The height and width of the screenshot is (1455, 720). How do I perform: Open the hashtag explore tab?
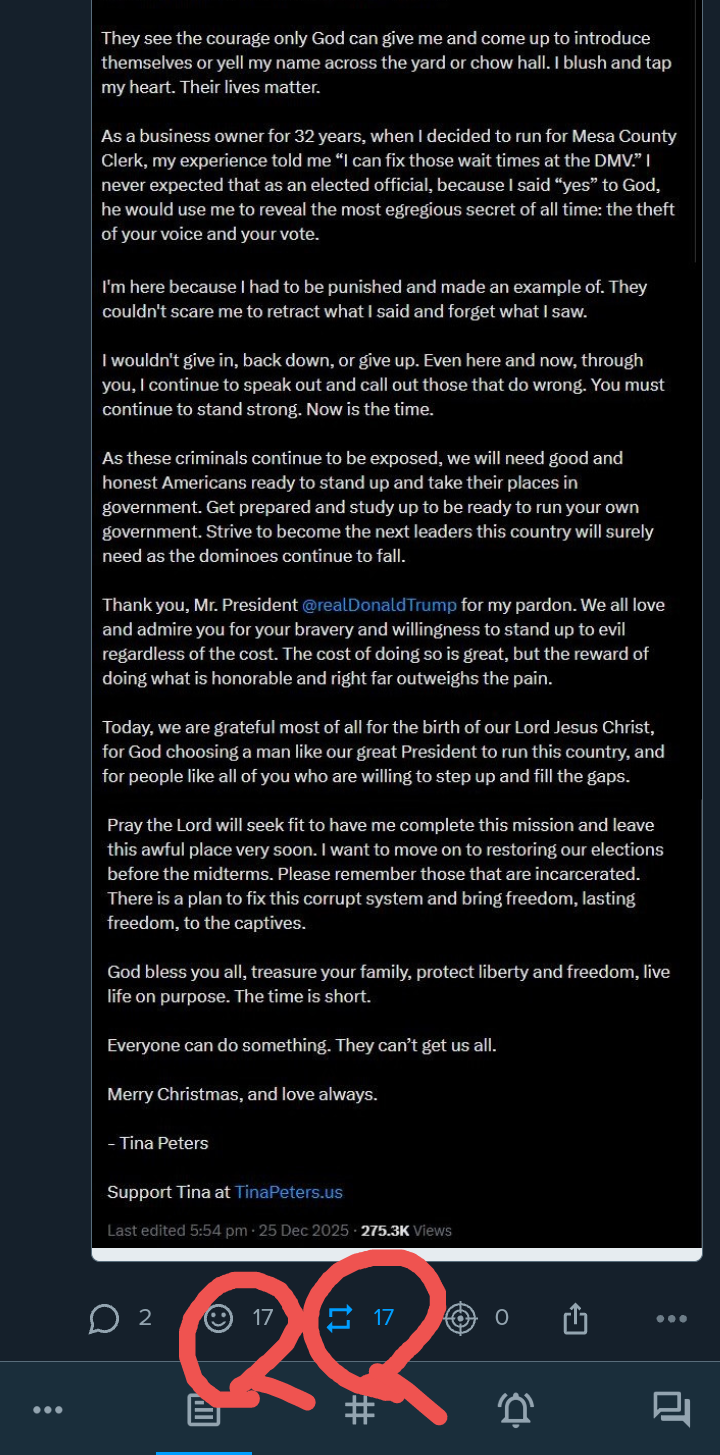coord(360,1410)
